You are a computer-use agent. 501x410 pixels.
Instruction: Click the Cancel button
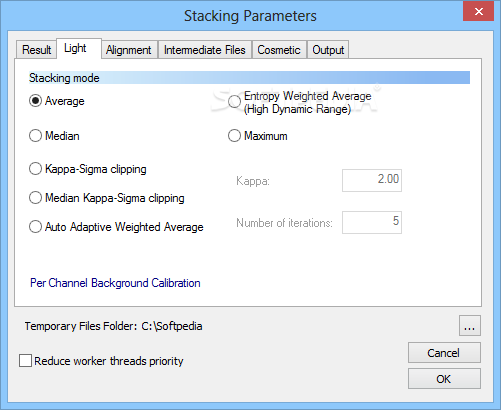(444, 353)
